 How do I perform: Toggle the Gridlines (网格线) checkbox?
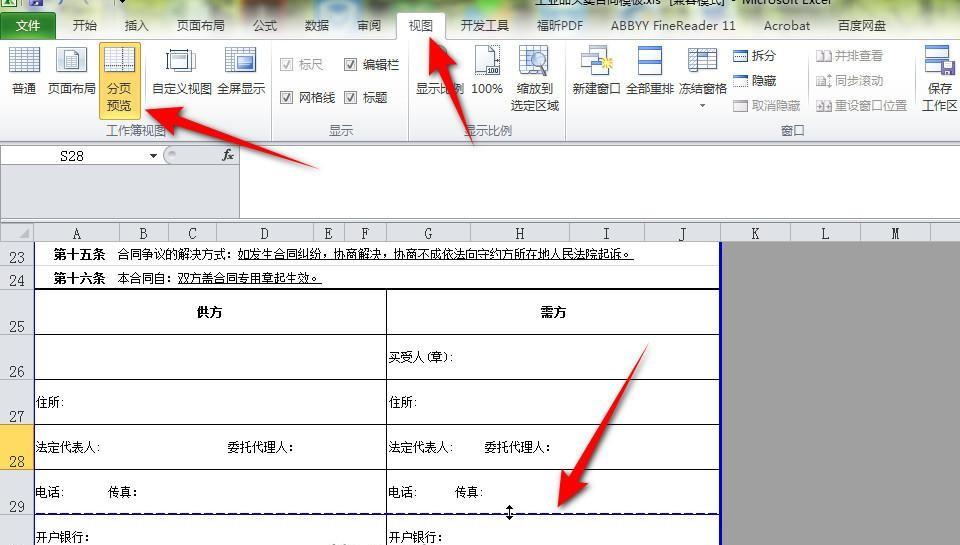coord(287,97)
